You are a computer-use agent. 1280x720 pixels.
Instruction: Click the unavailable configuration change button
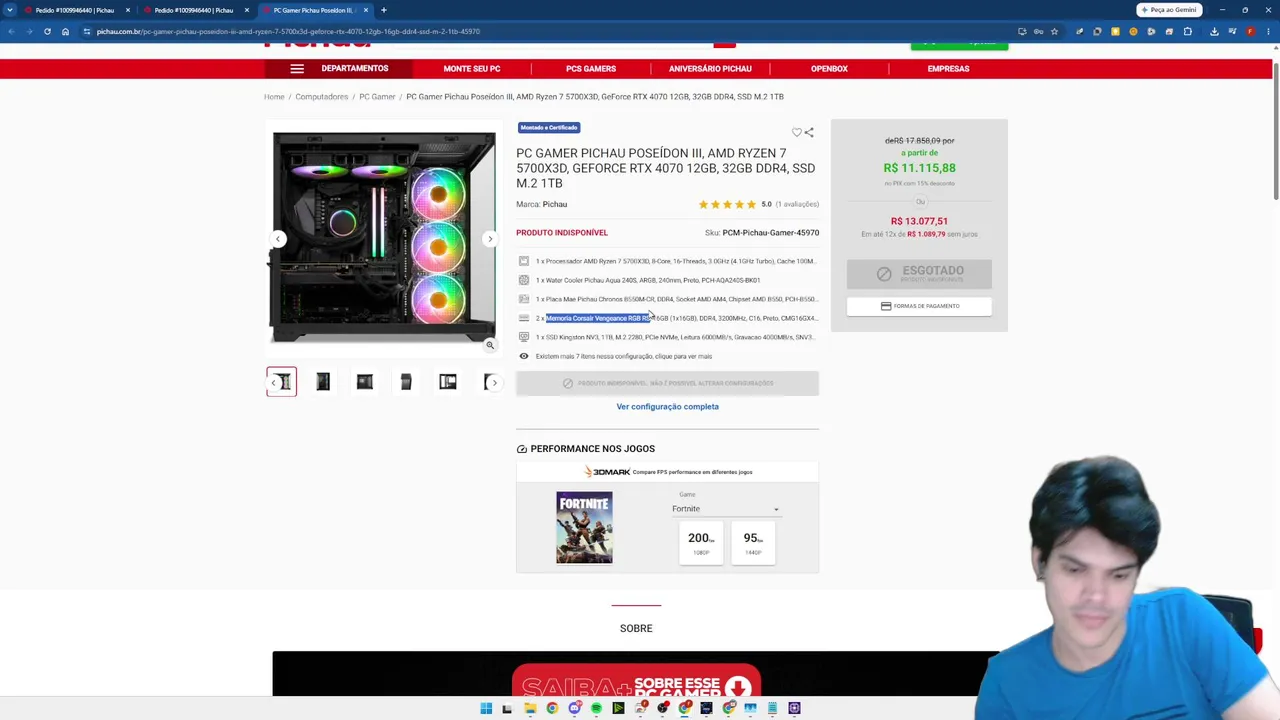(667, 383)
